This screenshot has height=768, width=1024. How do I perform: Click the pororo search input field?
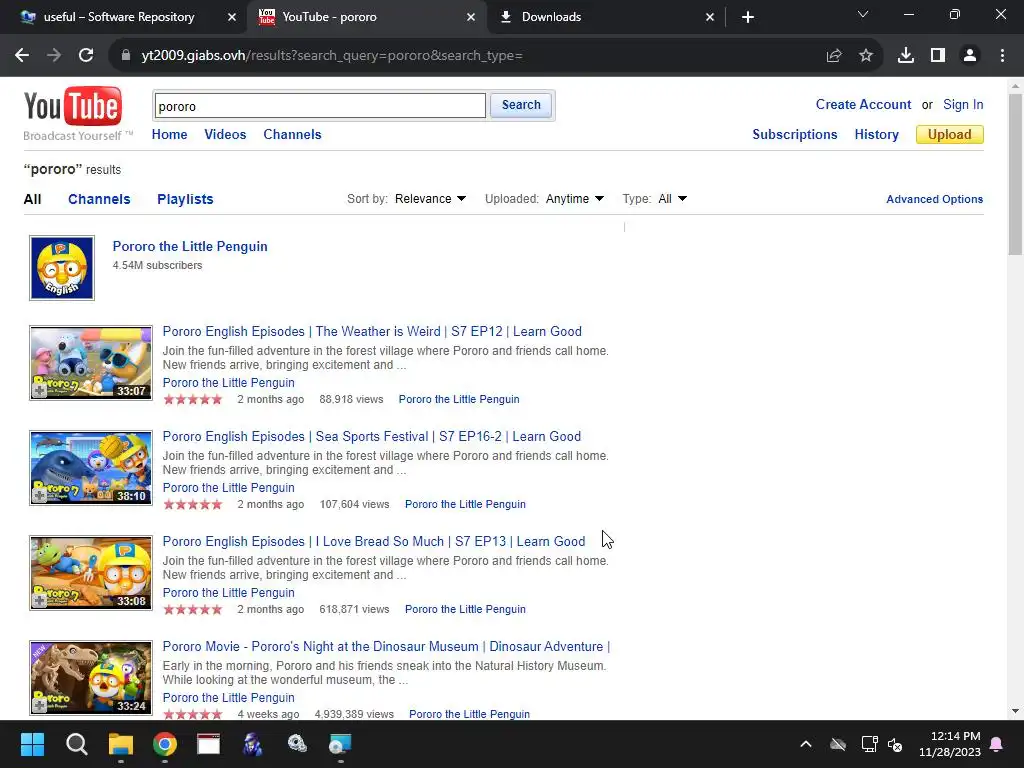coord(320,106)
